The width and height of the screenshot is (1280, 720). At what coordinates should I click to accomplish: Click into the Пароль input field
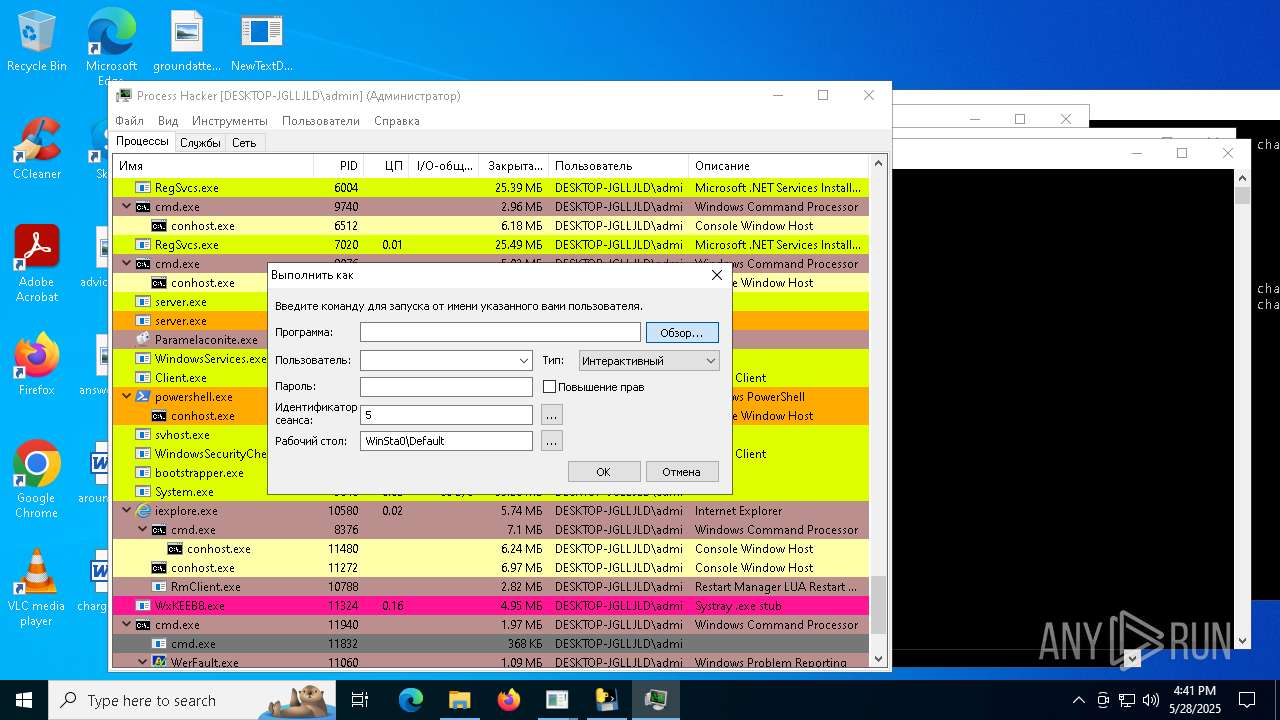(446, 387)
